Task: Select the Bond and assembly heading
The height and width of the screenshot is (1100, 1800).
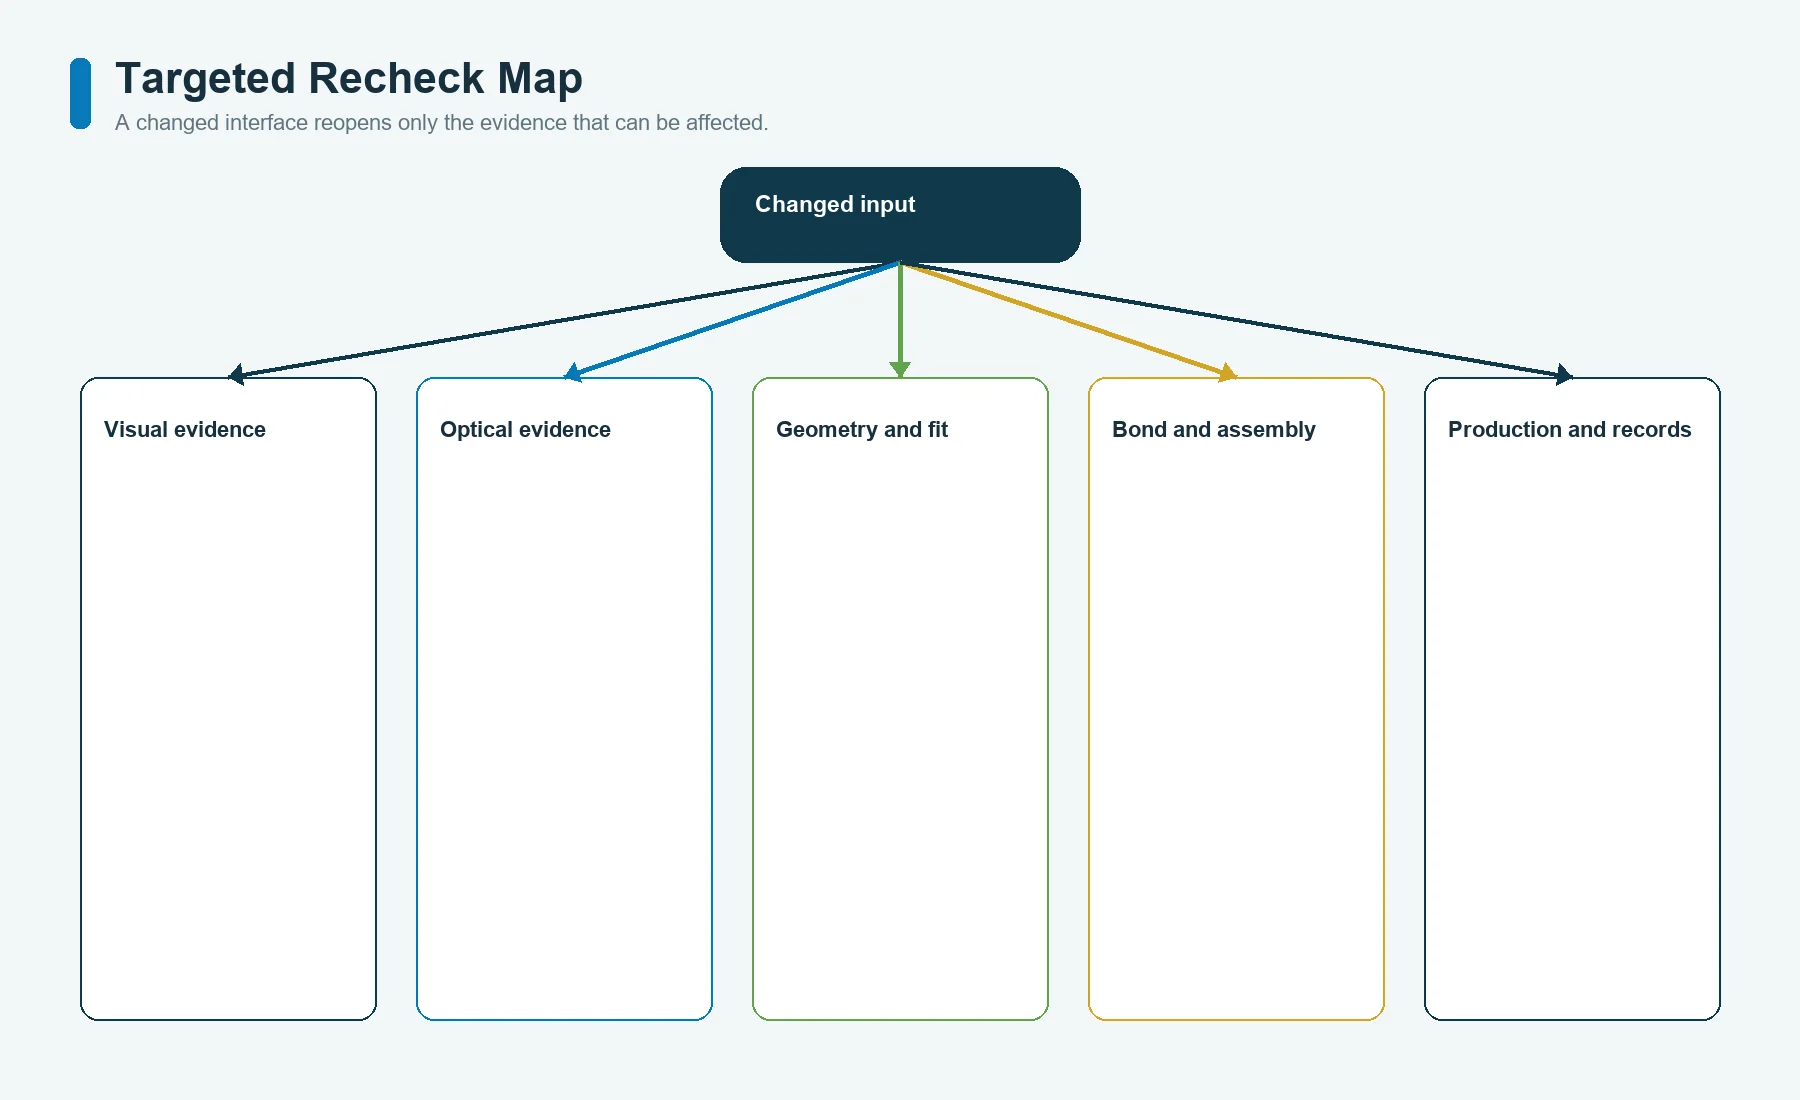Action: (x=1214, y=430)
